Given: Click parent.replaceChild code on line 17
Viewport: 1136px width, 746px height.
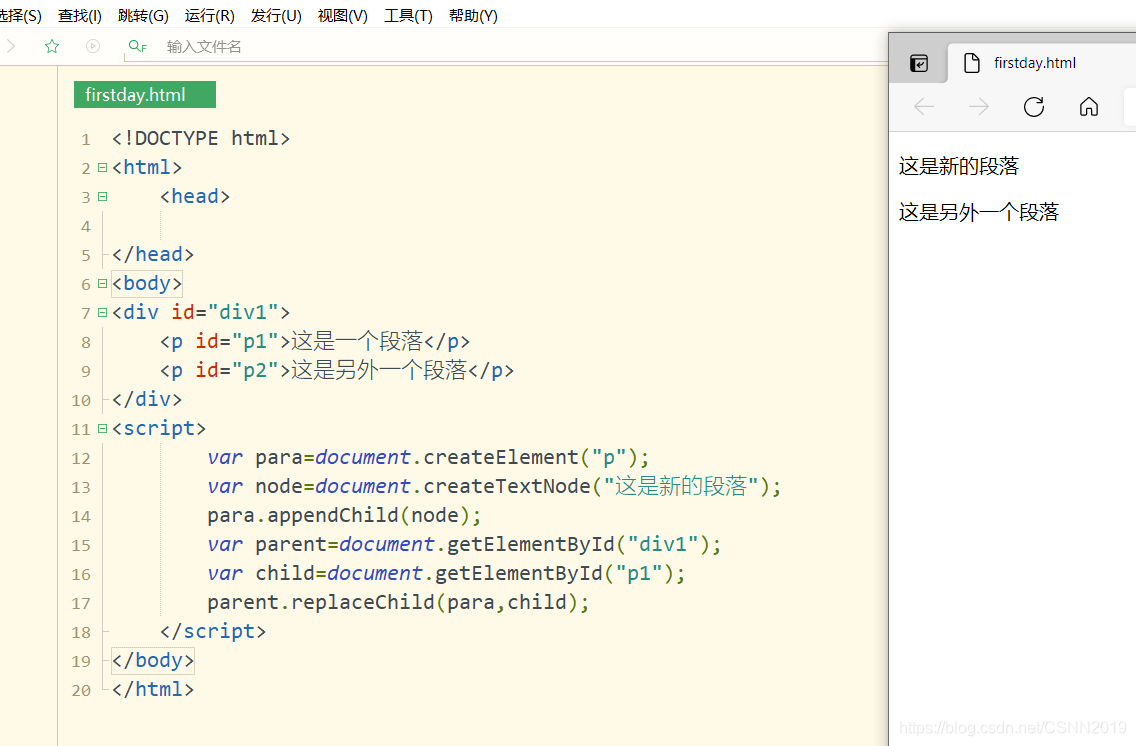Looking at the screenshot, I should click(398, 602).
